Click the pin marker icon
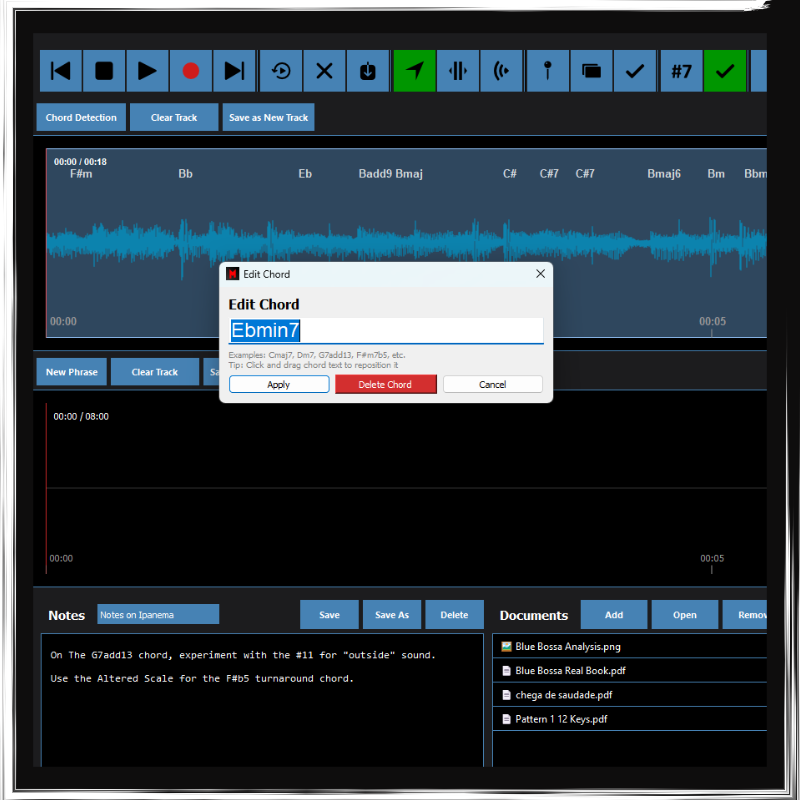The height and width of the screenshot is (800, 800). (x=548, y=71)
